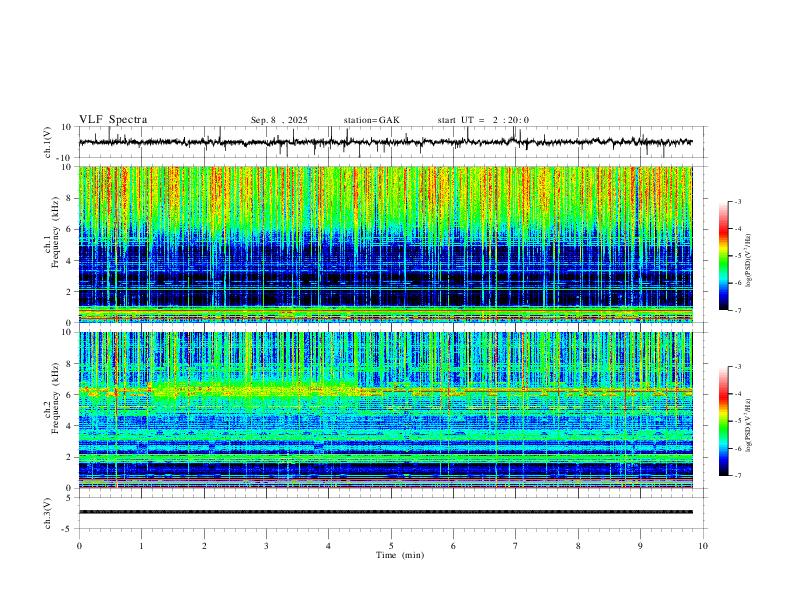Image resolution: width=792 pixels, height=612 pixels.
Task: Click the lower color bar's log(PSD) label
Action: point(748,425)
